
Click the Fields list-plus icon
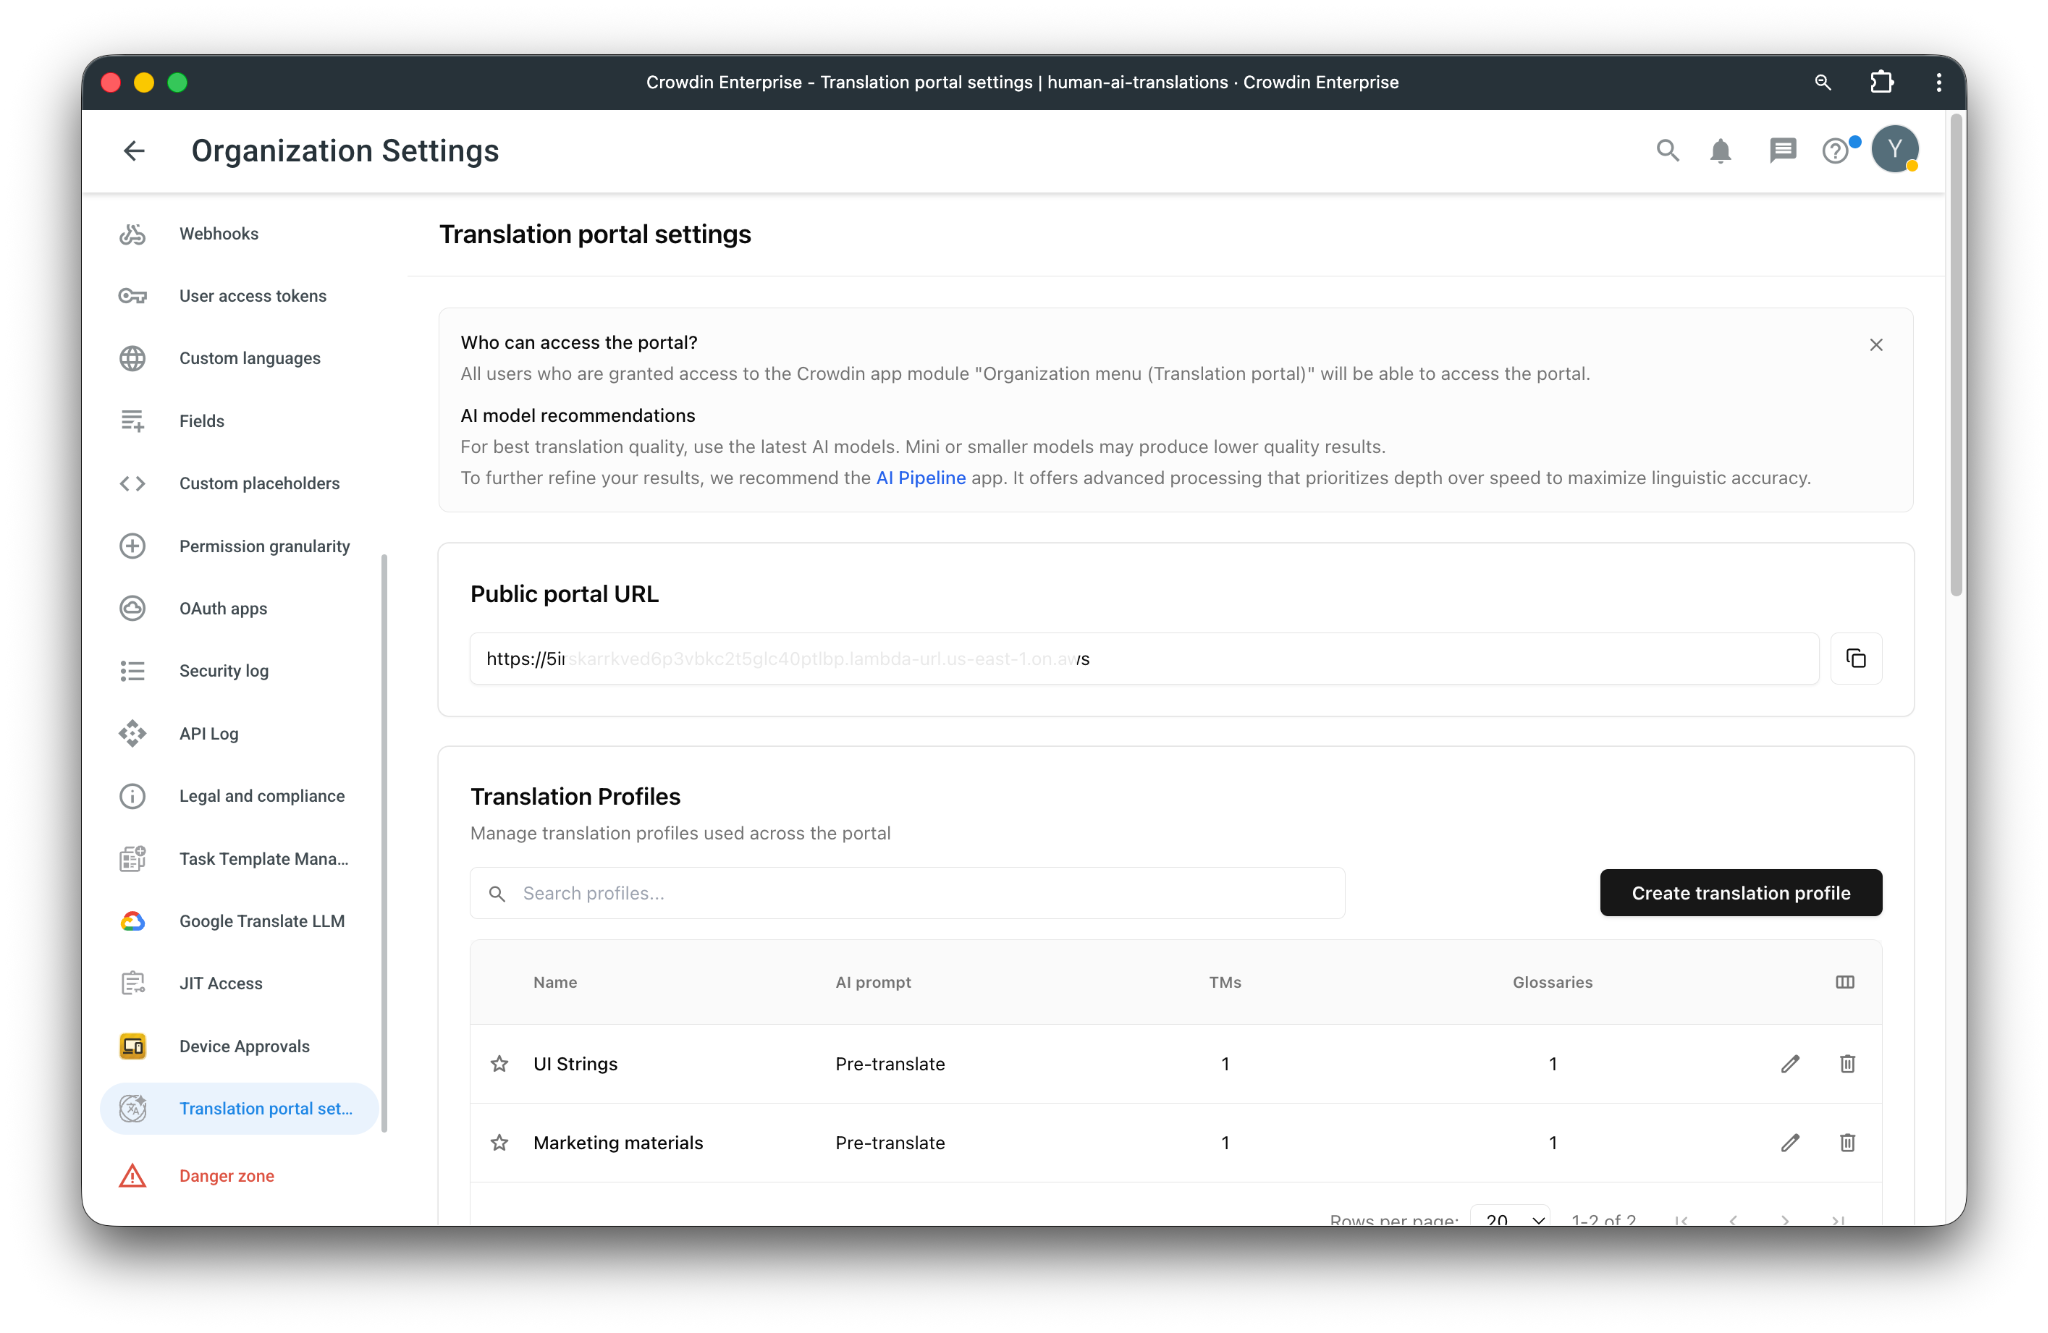[x=133, y=421]
